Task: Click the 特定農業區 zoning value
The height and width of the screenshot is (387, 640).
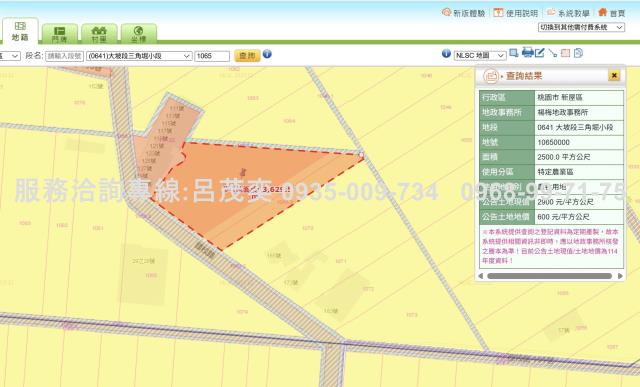Action: [555, 172]
